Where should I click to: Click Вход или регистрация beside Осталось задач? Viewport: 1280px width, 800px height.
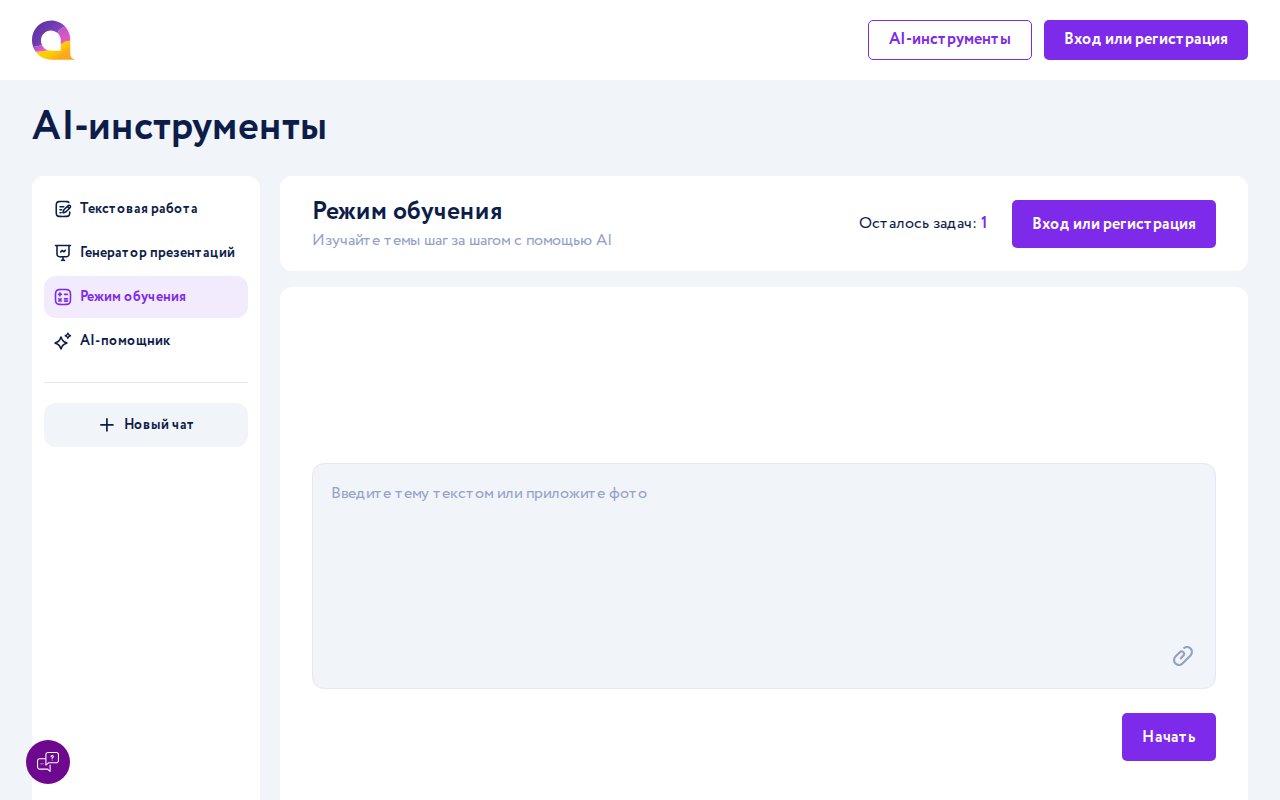pyautogui.click(x=1114, y=224)
